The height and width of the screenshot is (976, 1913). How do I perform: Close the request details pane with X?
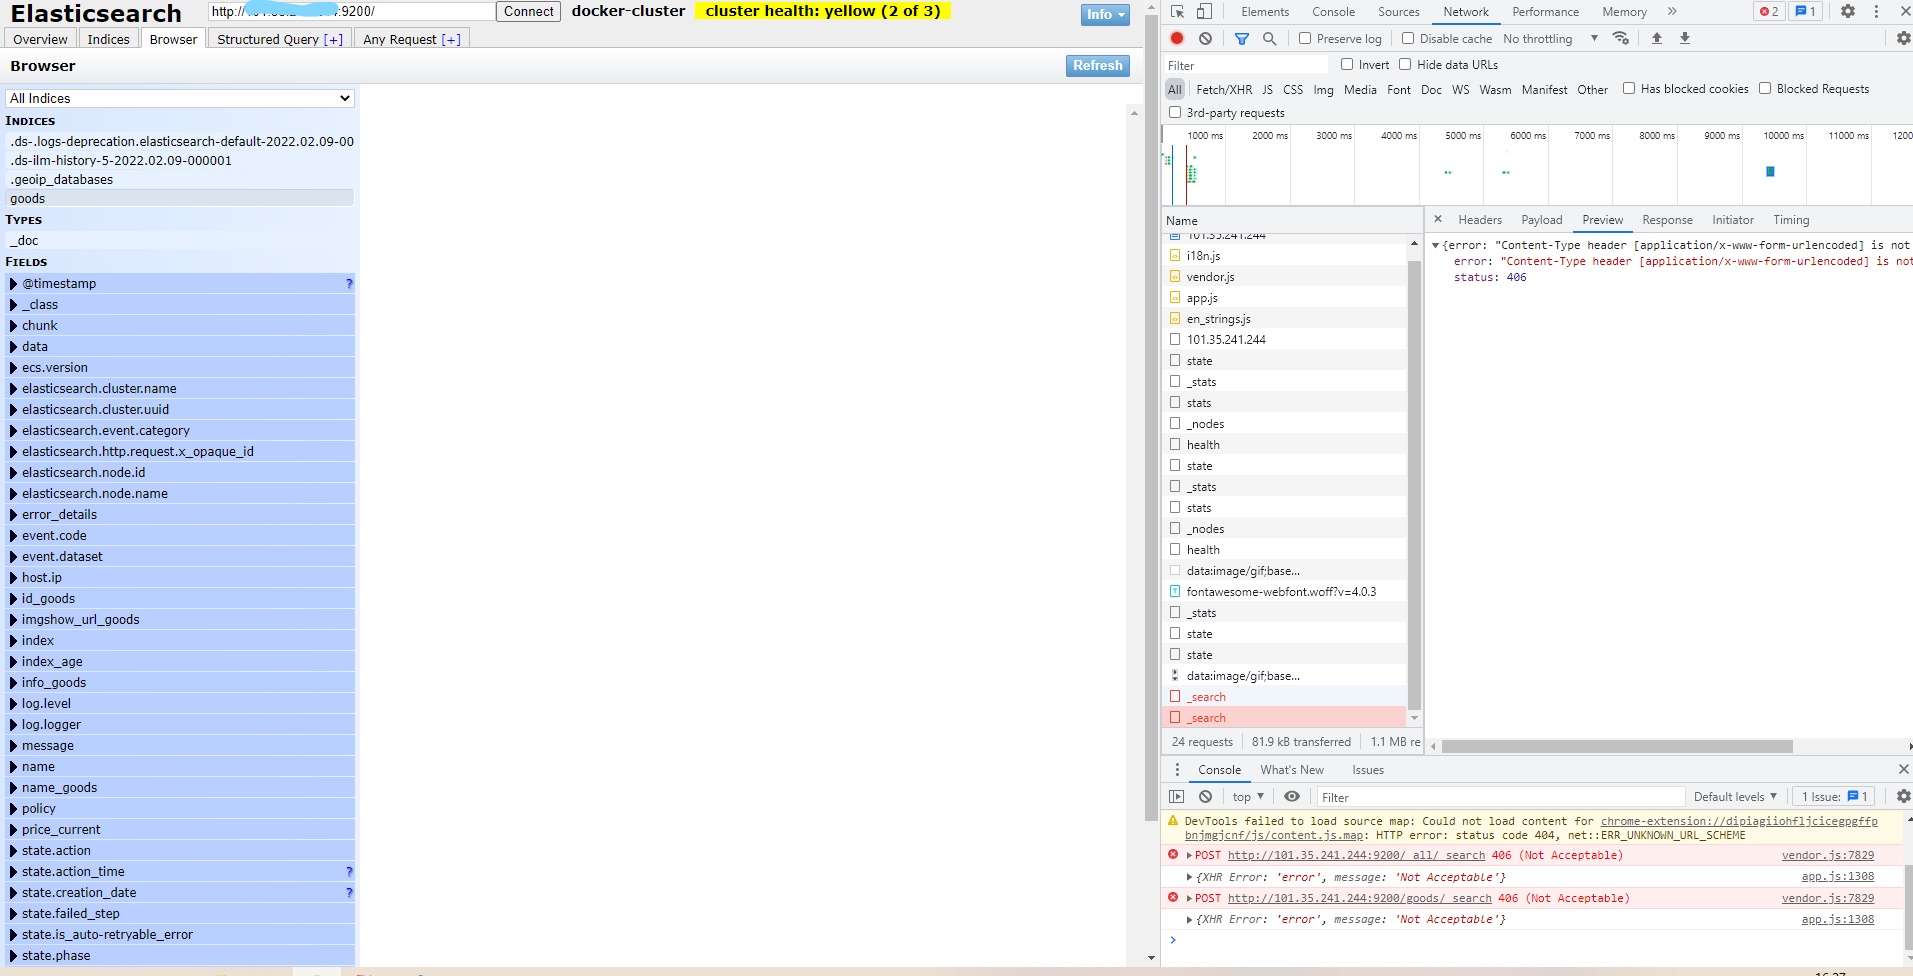point(1438,219)
